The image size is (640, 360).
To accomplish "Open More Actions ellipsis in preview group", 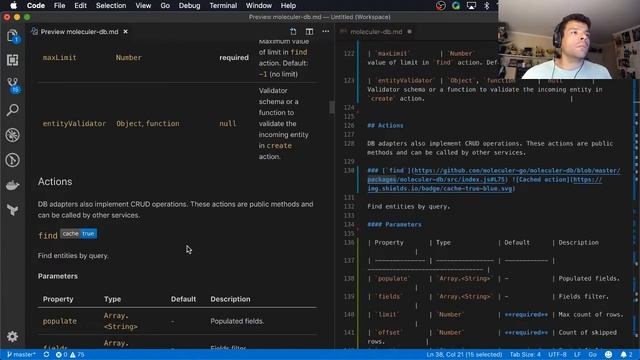I will click(x=326, y=31).
